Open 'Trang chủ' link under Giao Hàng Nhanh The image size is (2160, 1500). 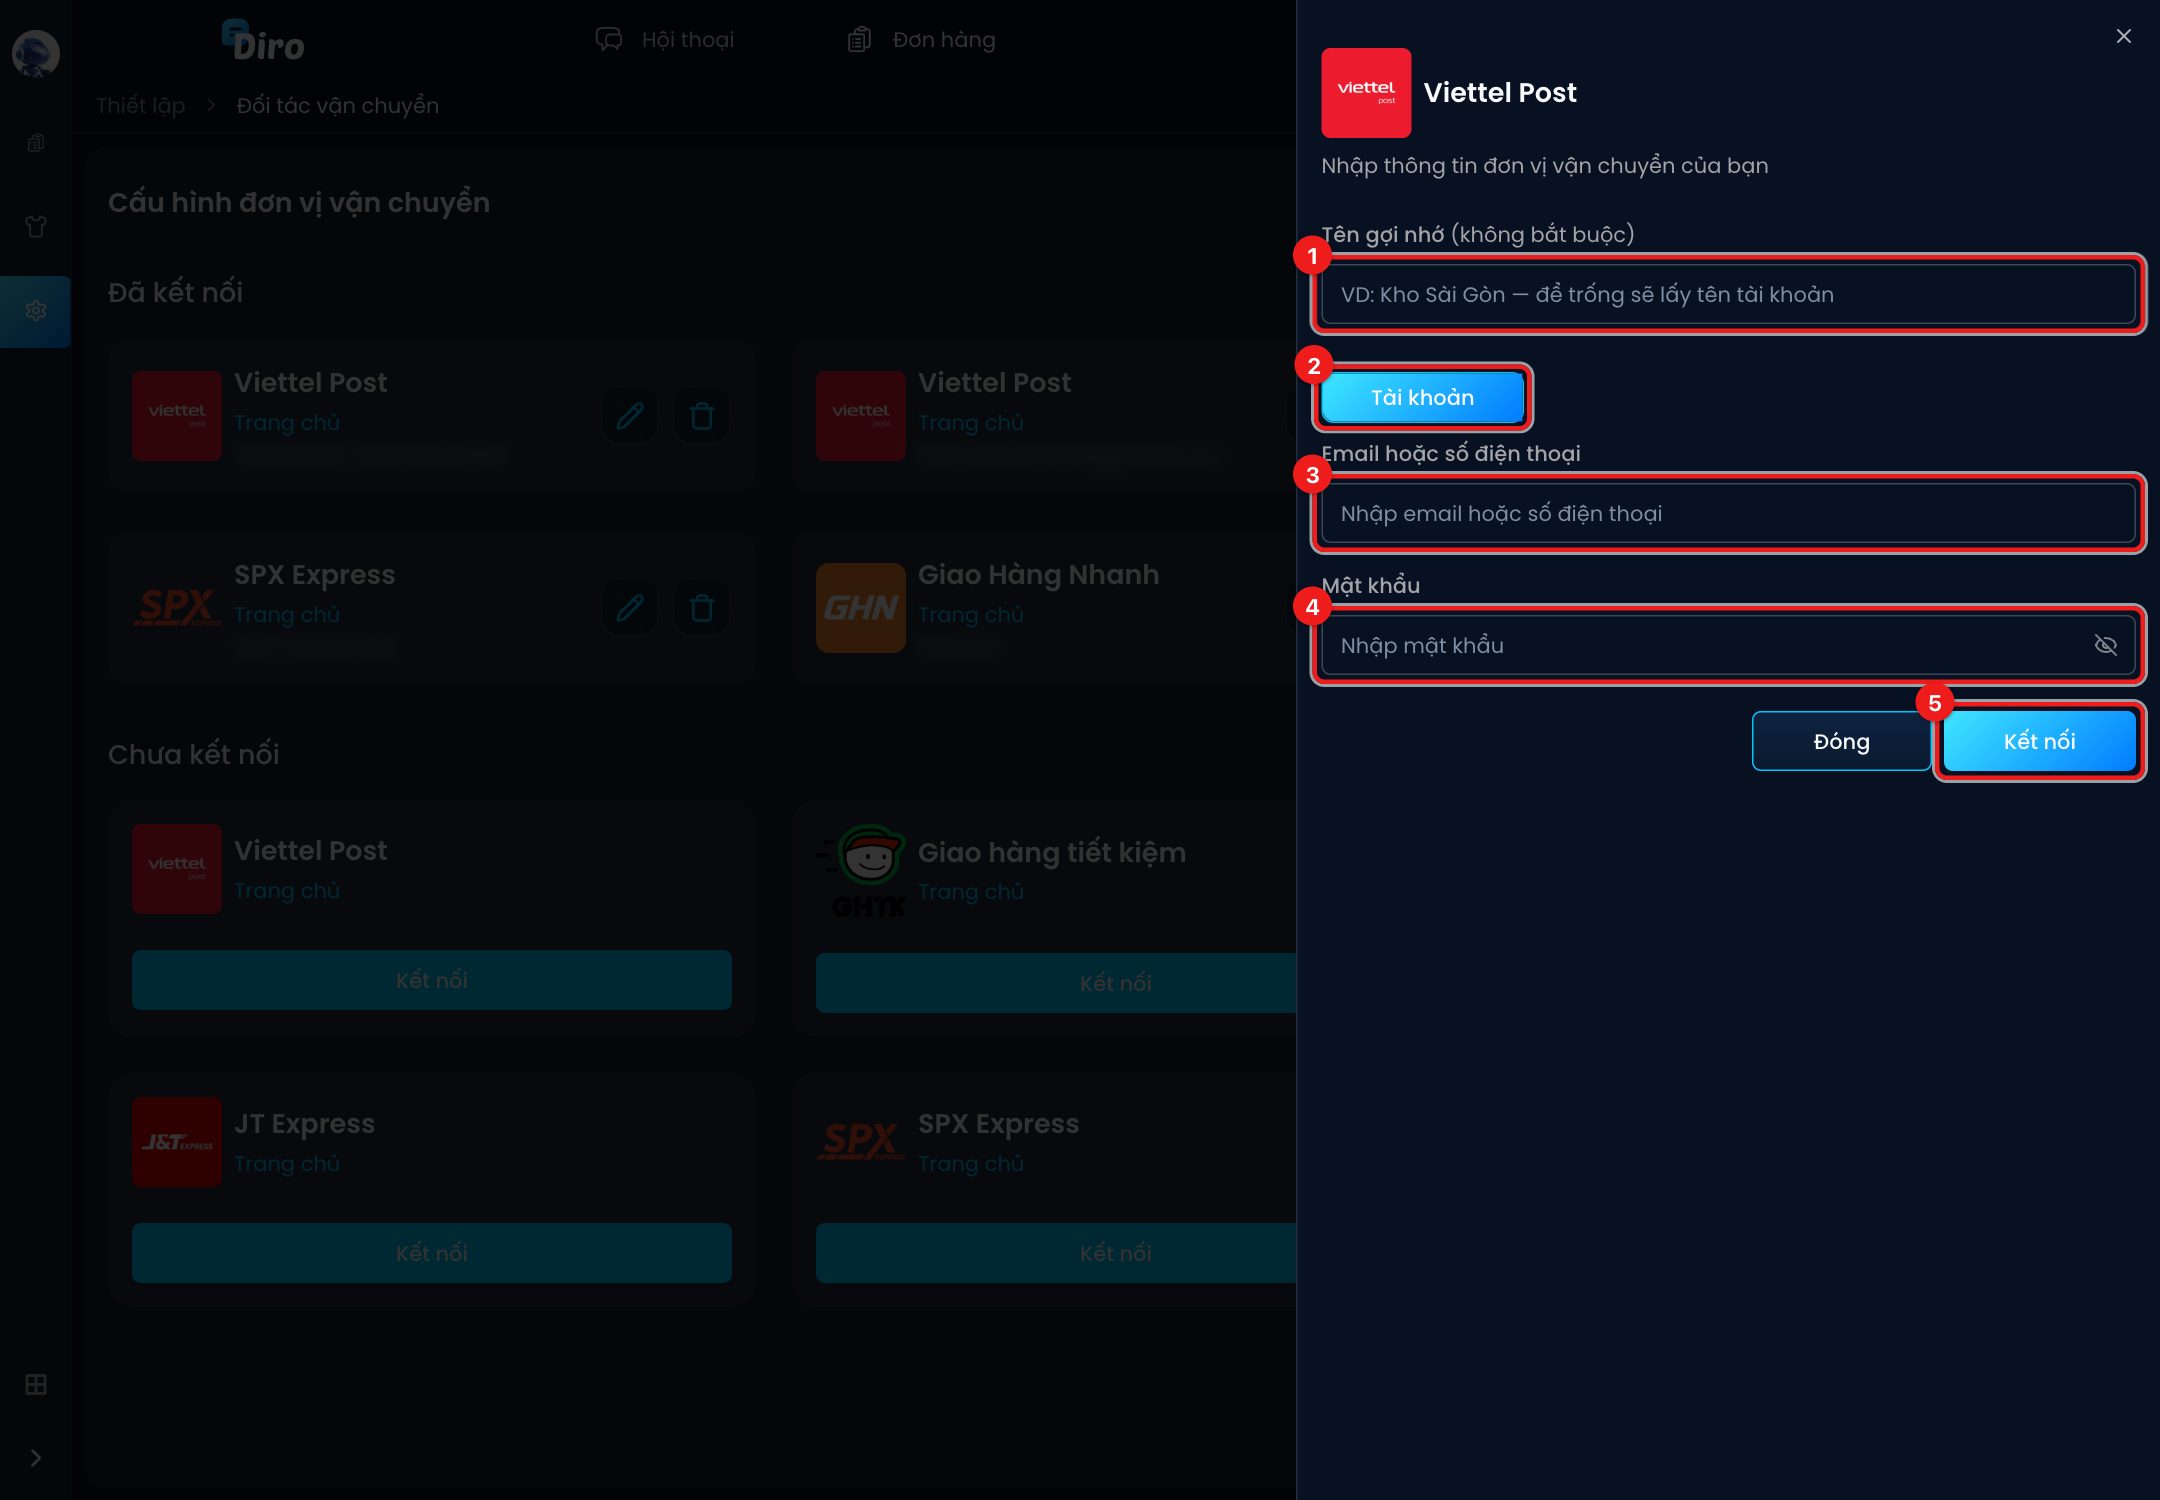[x=970, y=614]
